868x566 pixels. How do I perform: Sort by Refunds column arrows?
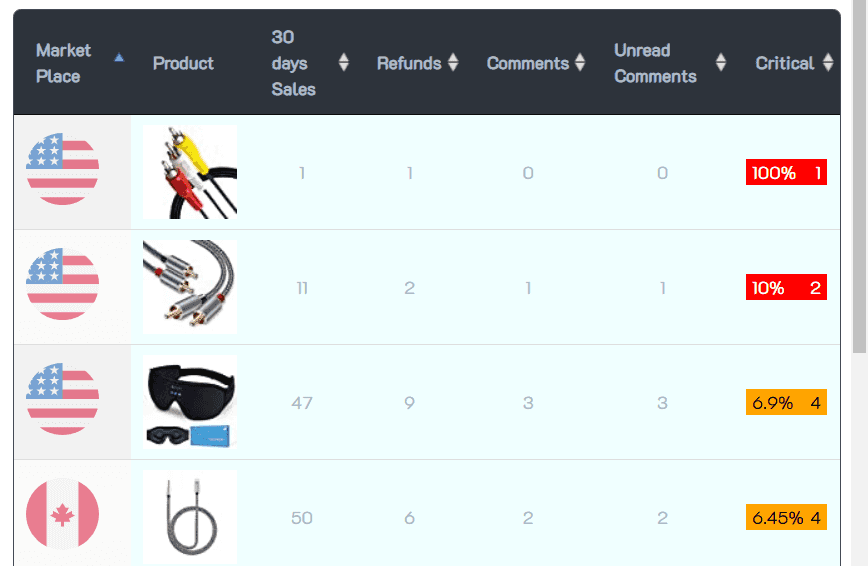coord(453,63)
